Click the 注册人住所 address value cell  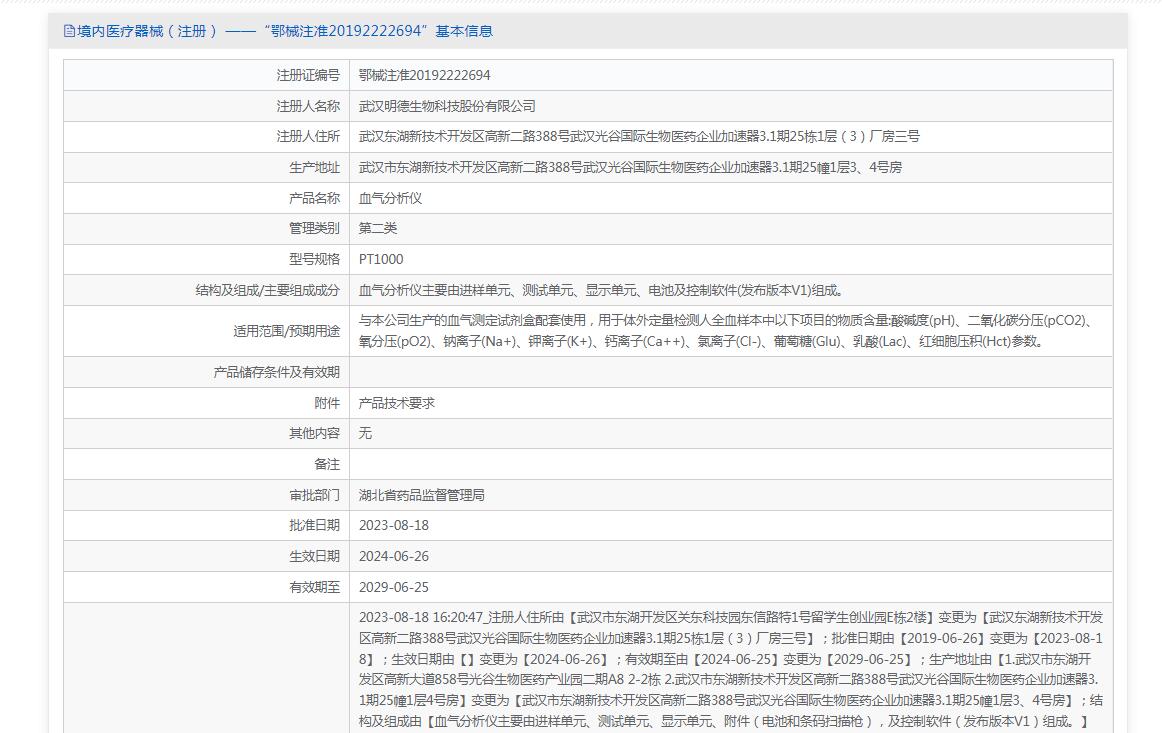pos(639,137)
